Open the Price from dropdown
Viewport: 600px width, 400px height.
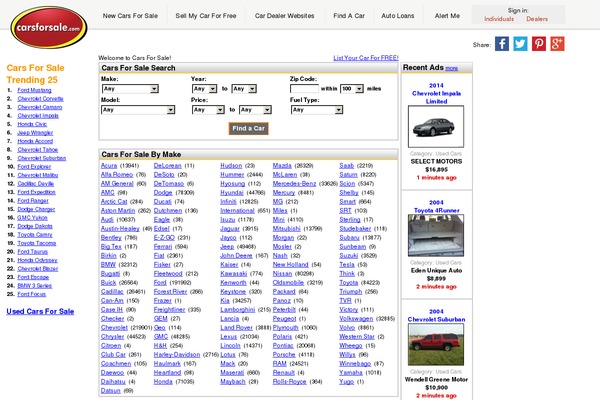[208, 110]
